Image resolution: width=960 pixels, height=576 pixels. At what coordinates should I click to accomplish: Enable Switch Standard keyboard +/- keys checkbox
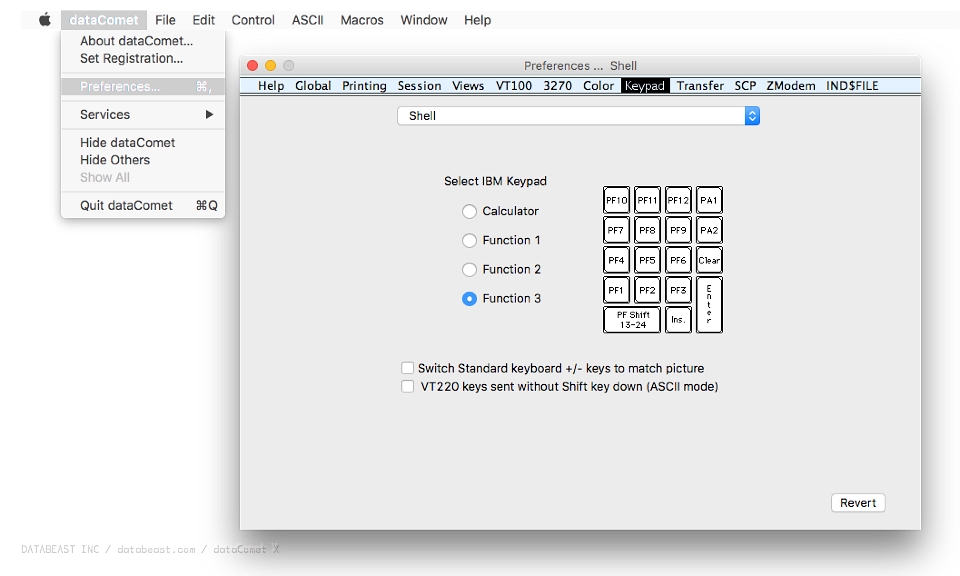pyautogui.click(x=407, y=368)
